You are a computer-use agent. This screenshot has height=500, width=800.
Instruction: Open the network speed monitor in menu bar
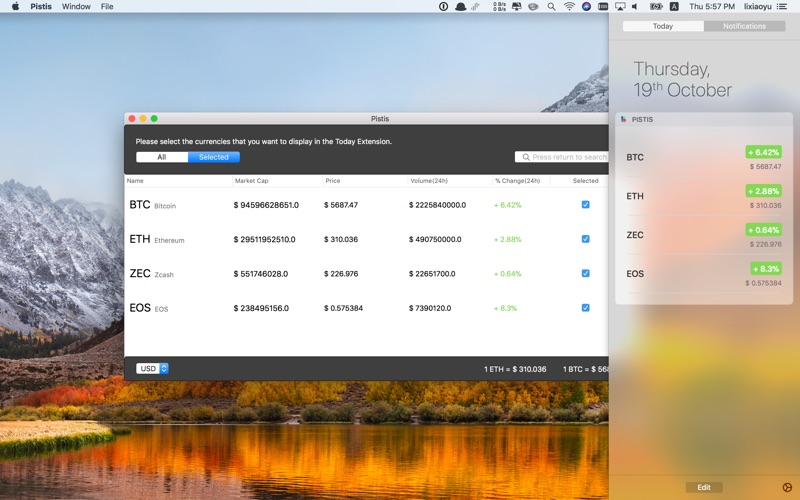coord(499,7)
